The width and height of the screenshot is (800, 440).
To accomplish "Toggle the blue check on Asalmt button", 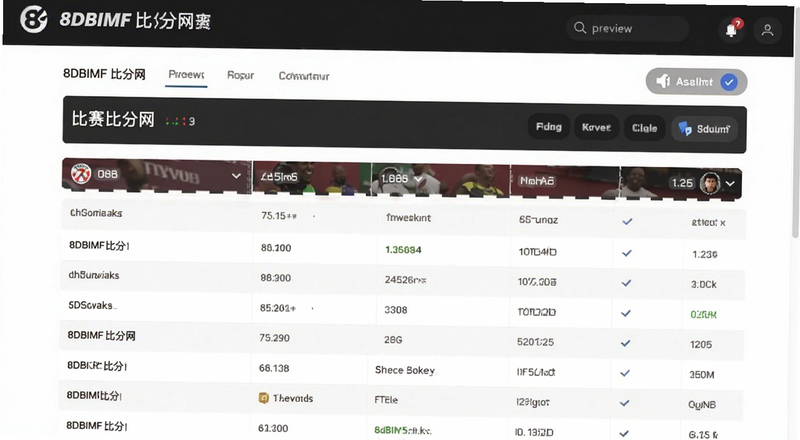I will pyautogui.click(x=729, y=82).
